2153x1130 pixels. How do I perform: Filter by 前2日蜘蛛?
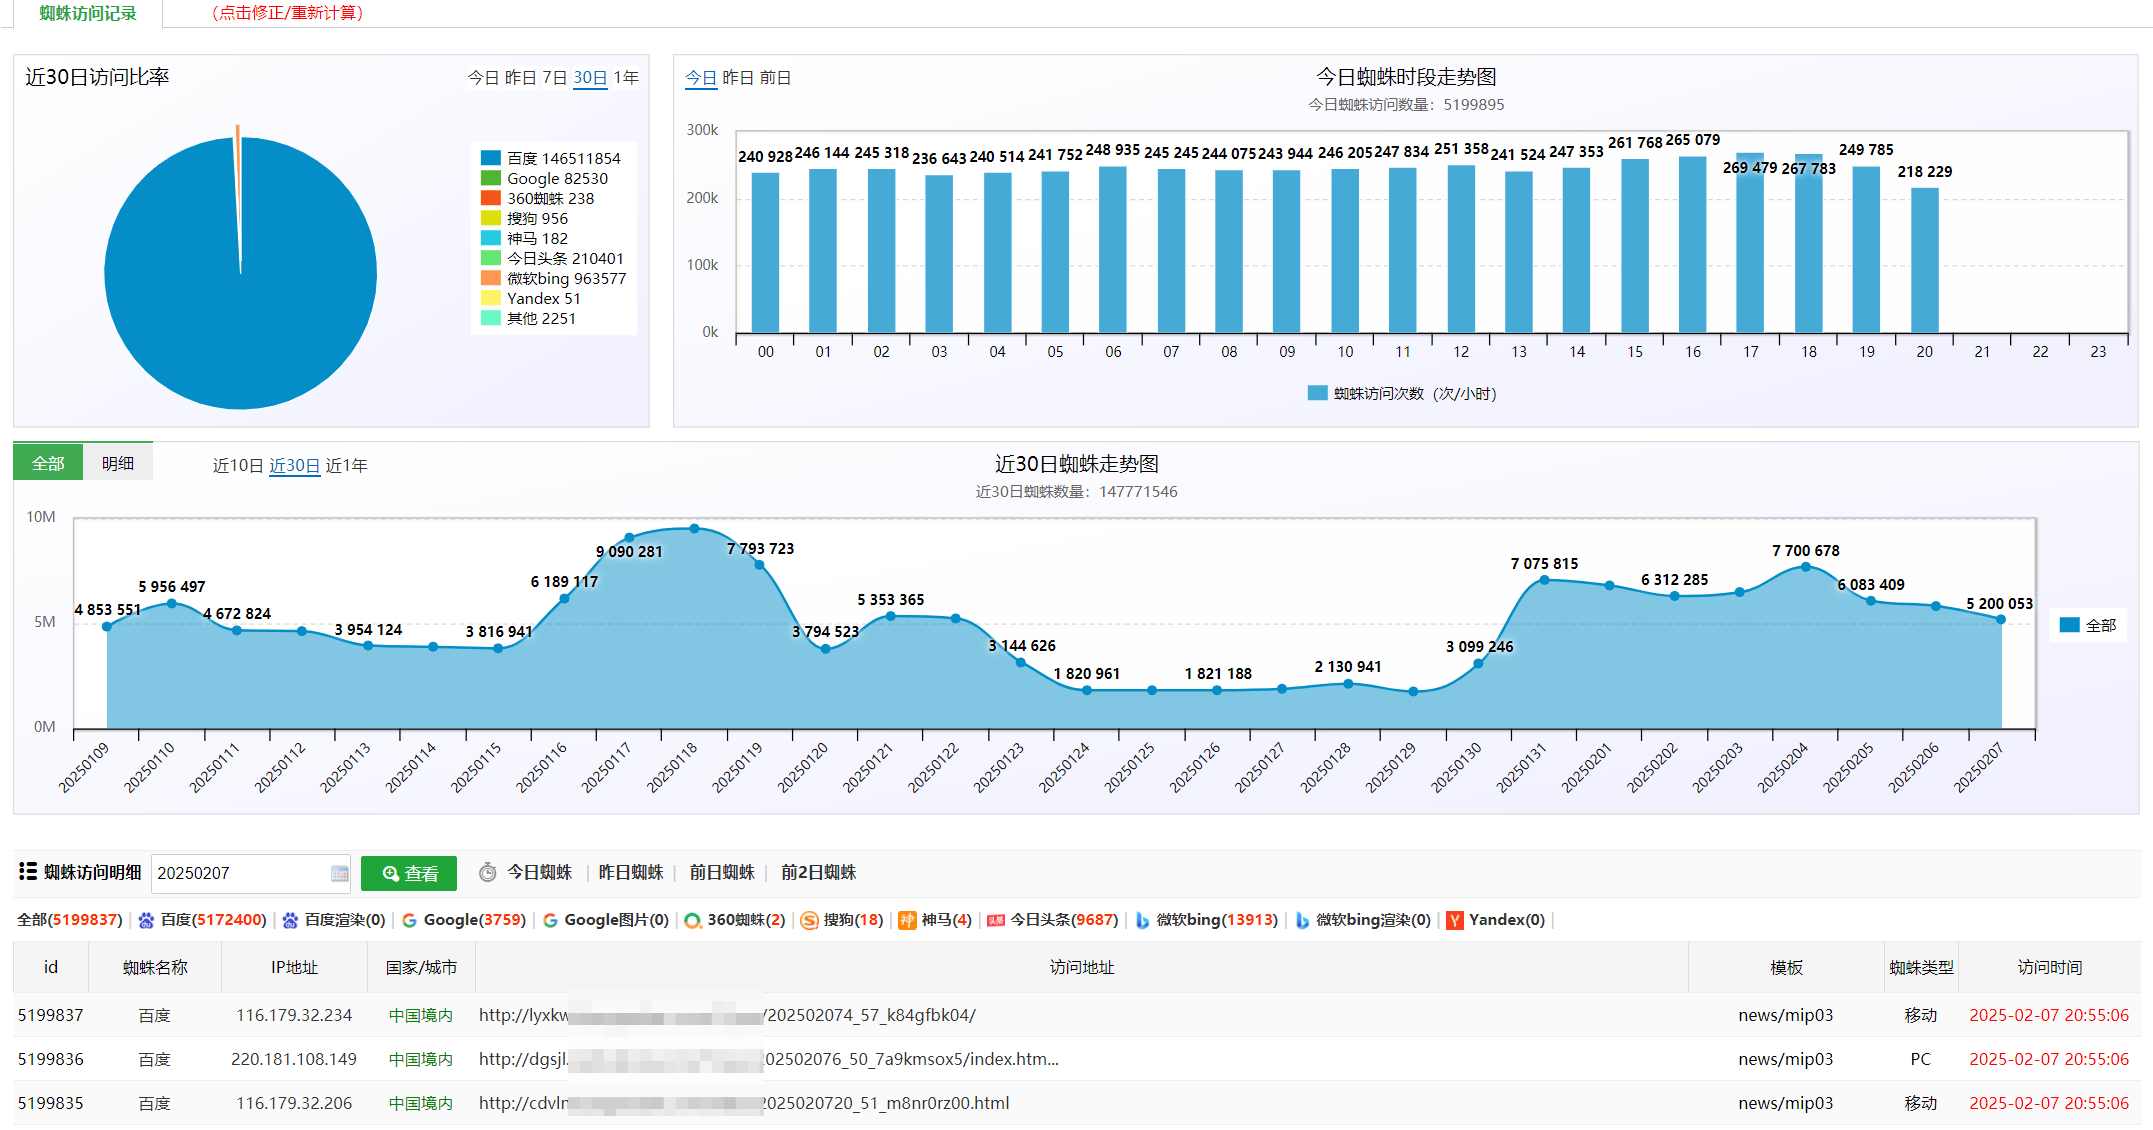point(818,872)
